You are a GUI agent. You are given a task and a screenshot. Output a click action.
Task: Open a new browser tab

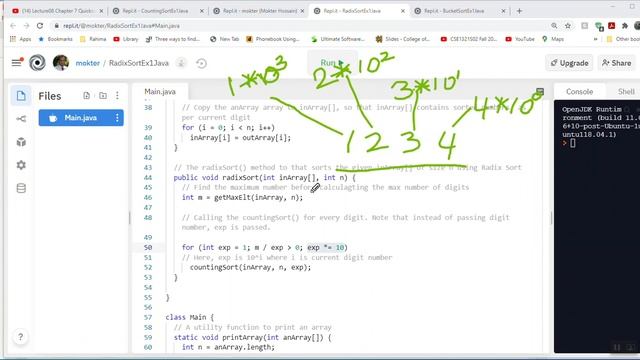[x=519, y=11]
